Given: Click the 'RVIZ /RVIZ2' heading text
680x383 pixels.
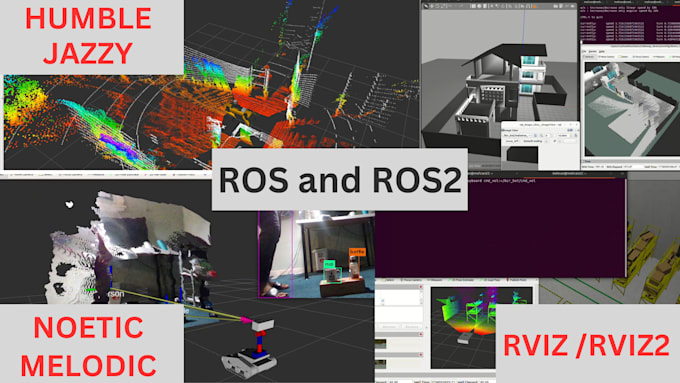Looking at the screenshot, I should click(586, 346).
